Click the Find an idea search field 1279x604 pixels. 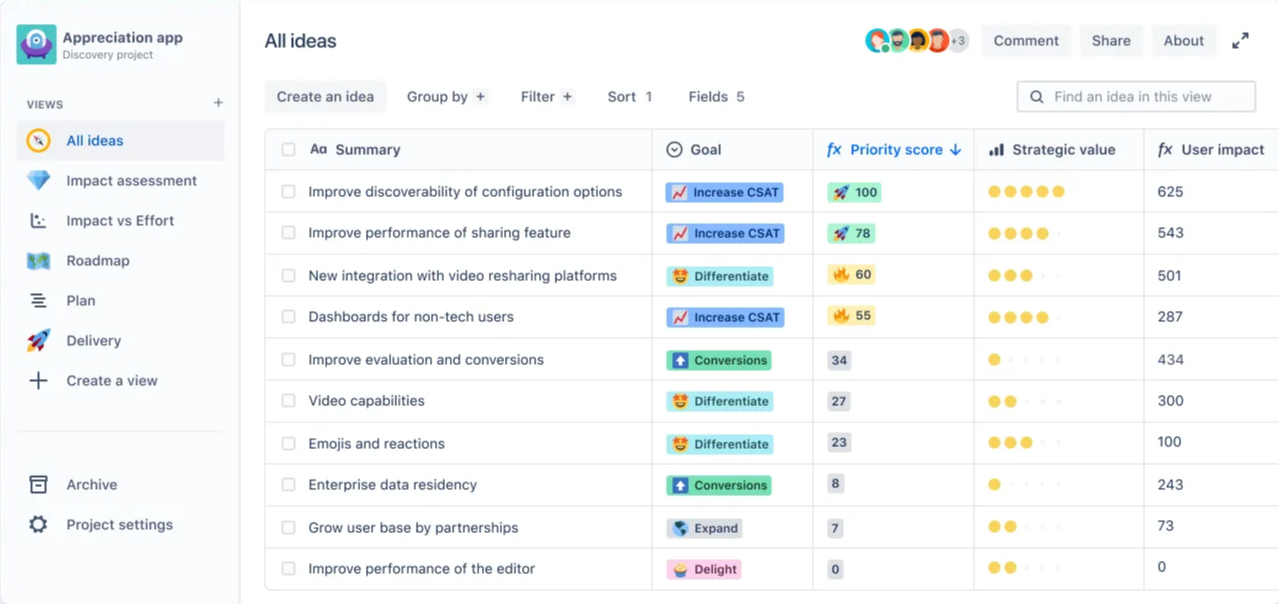(x=1135, y=96)
